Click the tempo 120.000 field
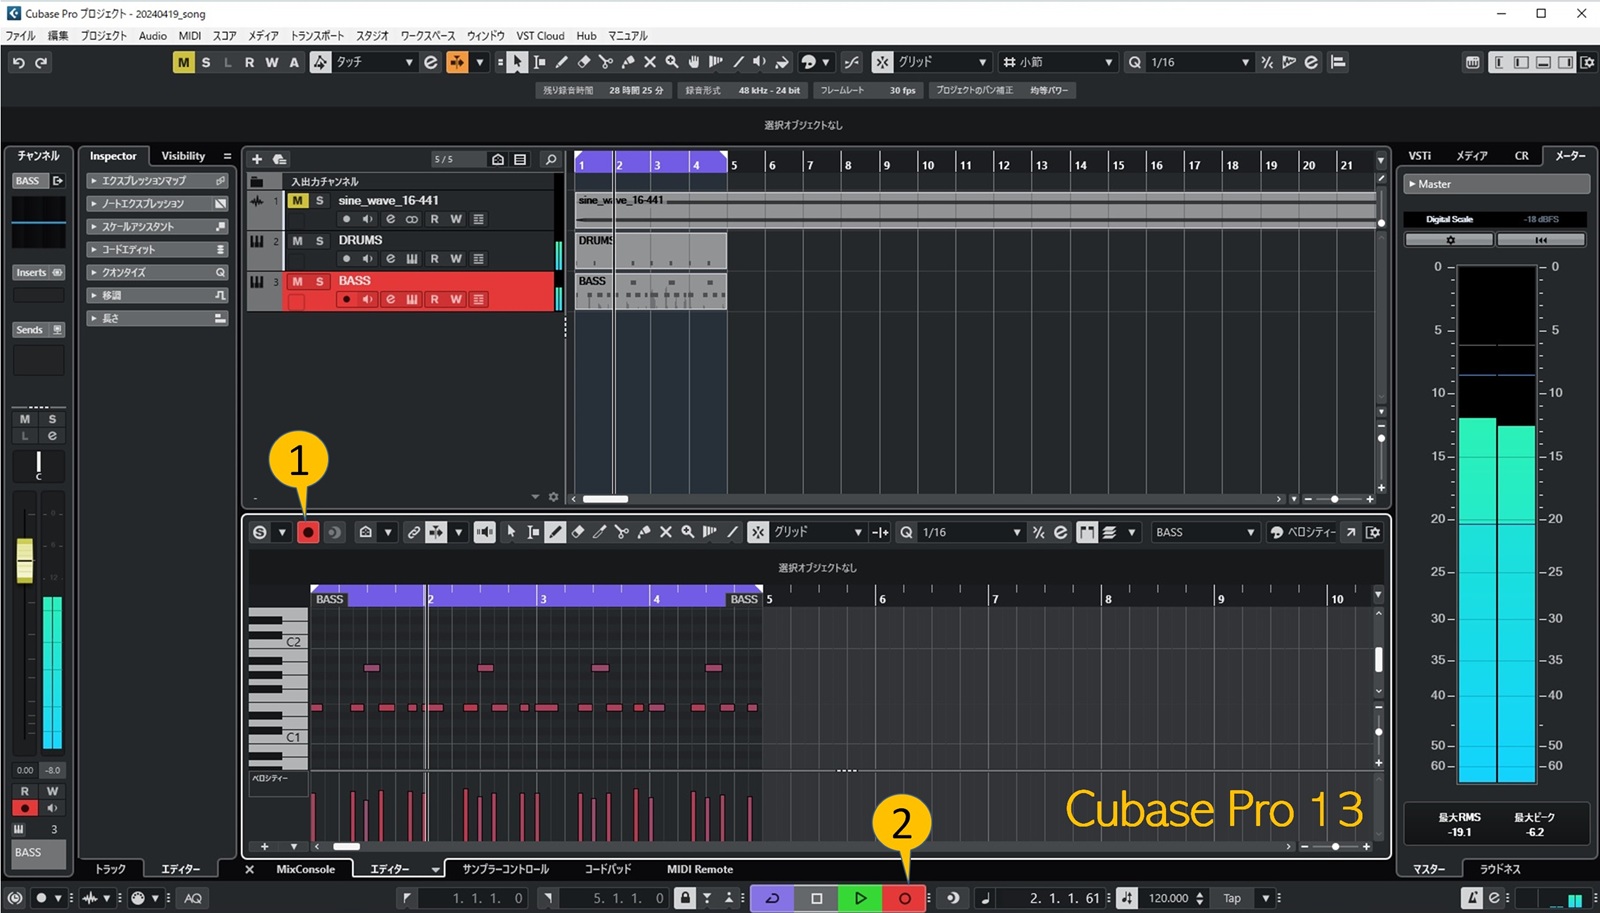The height and width of the screenshot is (913, 1600). pyautogui.click(x=1168, y=898)
